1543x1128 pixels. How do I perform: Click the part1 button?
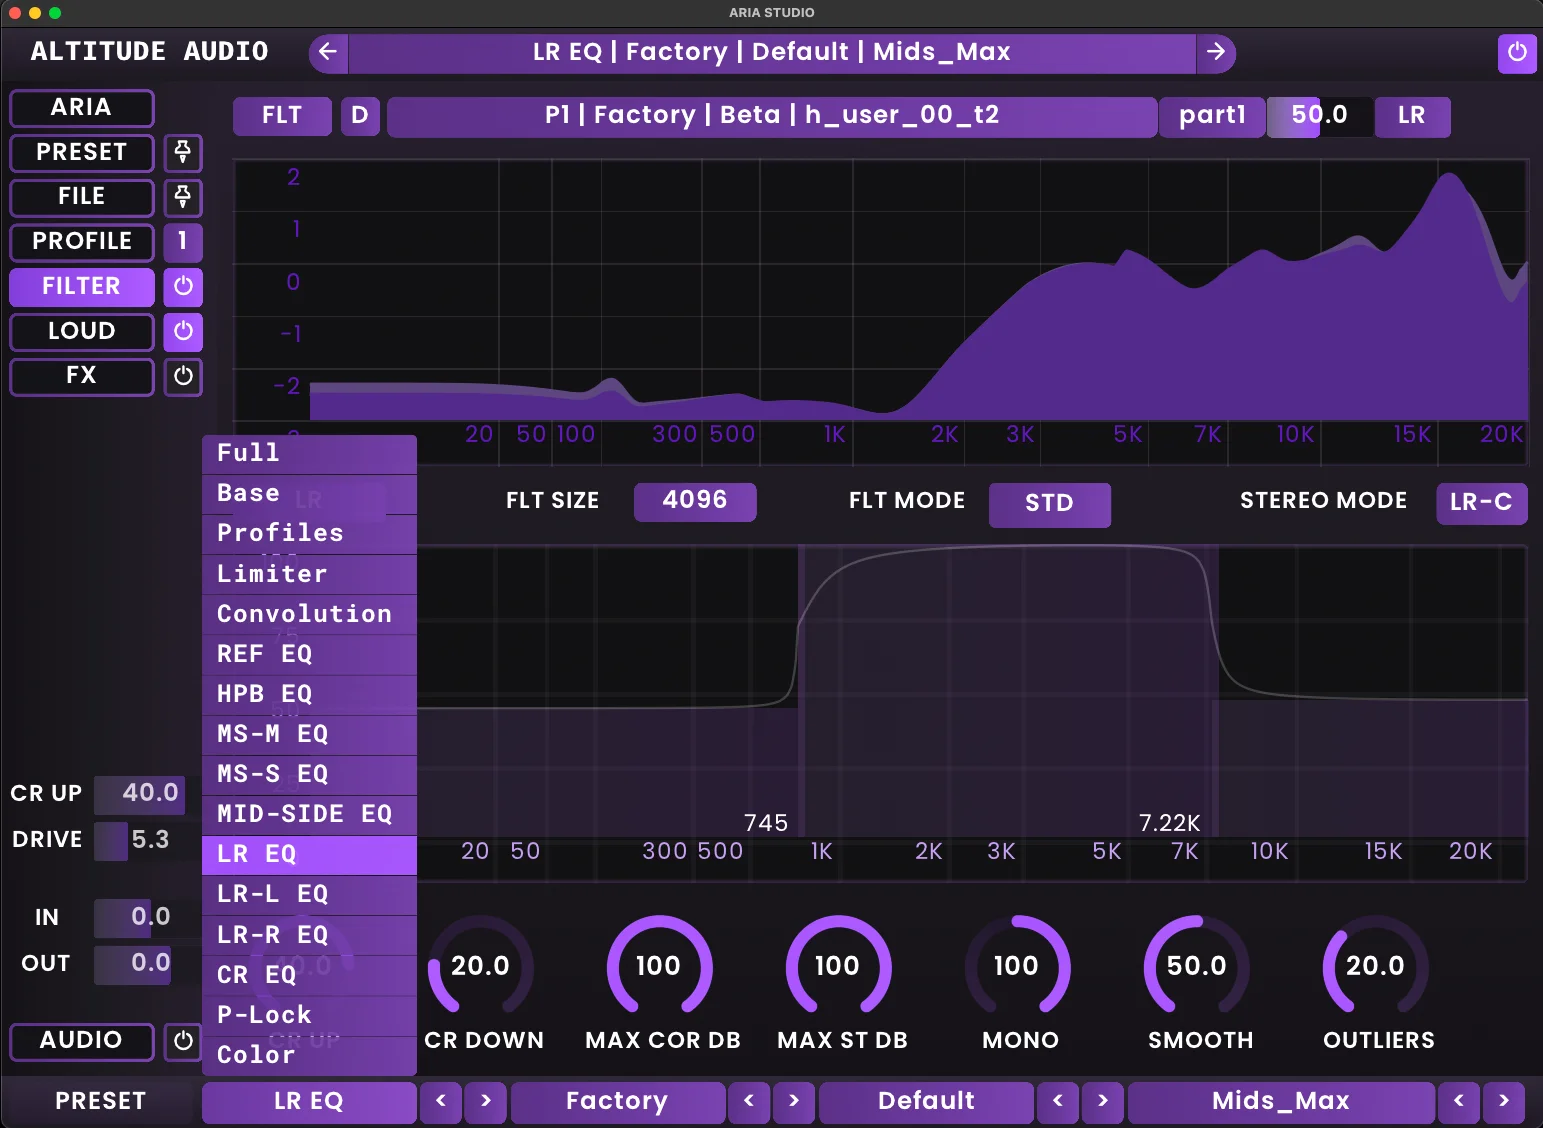pyautogui.click(x=1210, y=116)
